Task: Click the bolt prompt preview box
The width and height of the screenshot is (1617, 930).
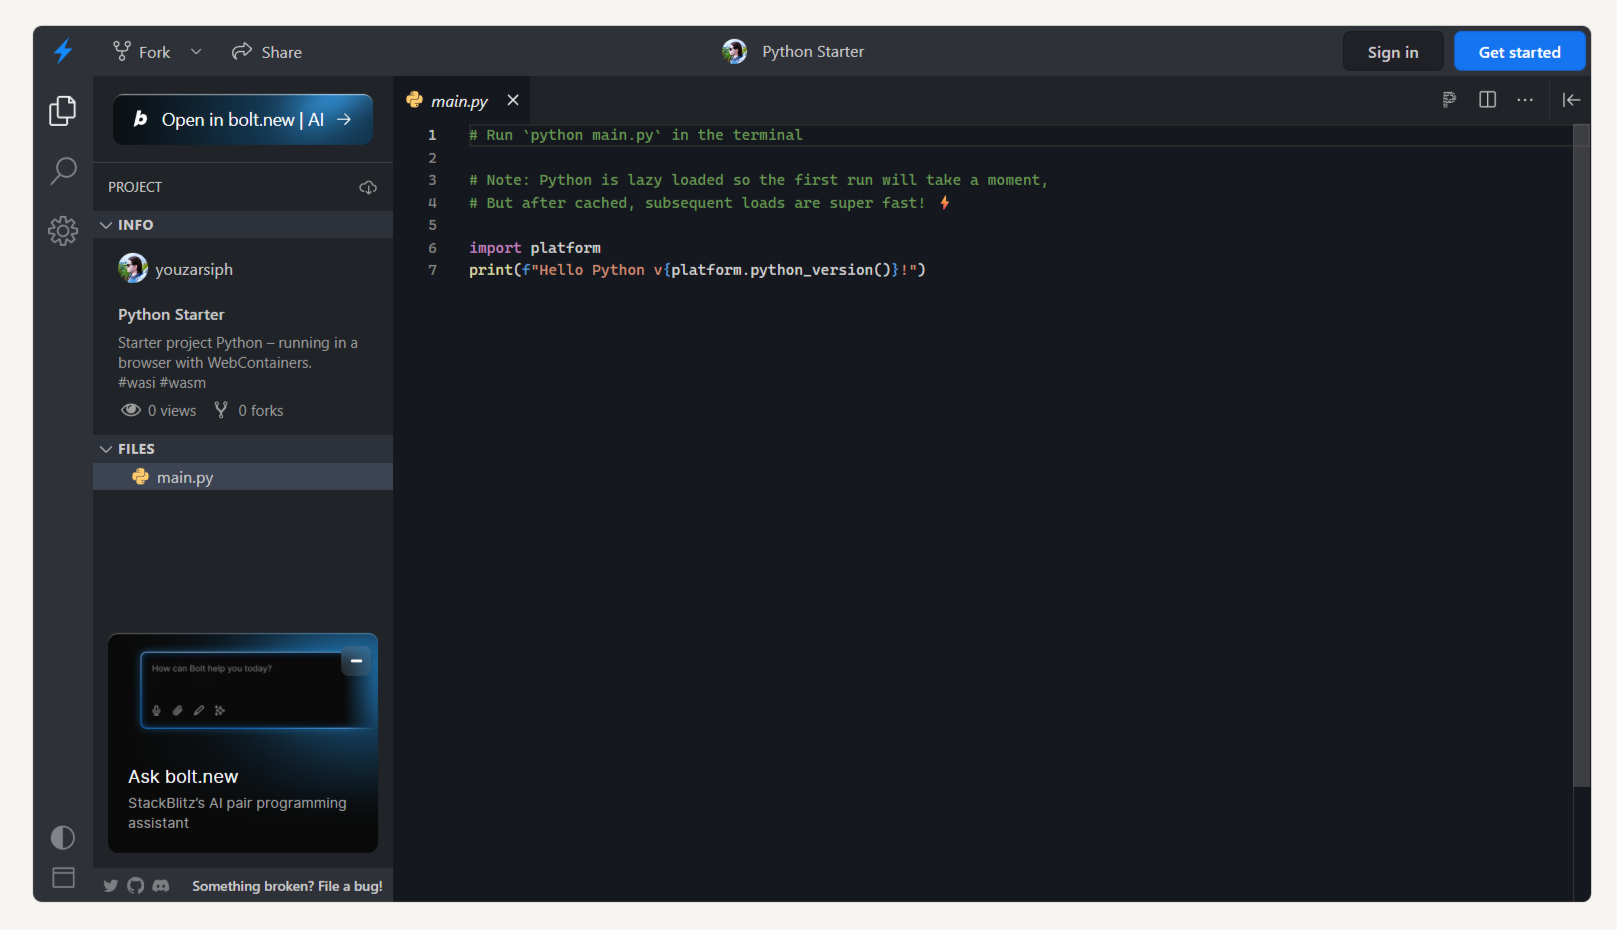Action: pyautogui.click(x=255, y=690)
